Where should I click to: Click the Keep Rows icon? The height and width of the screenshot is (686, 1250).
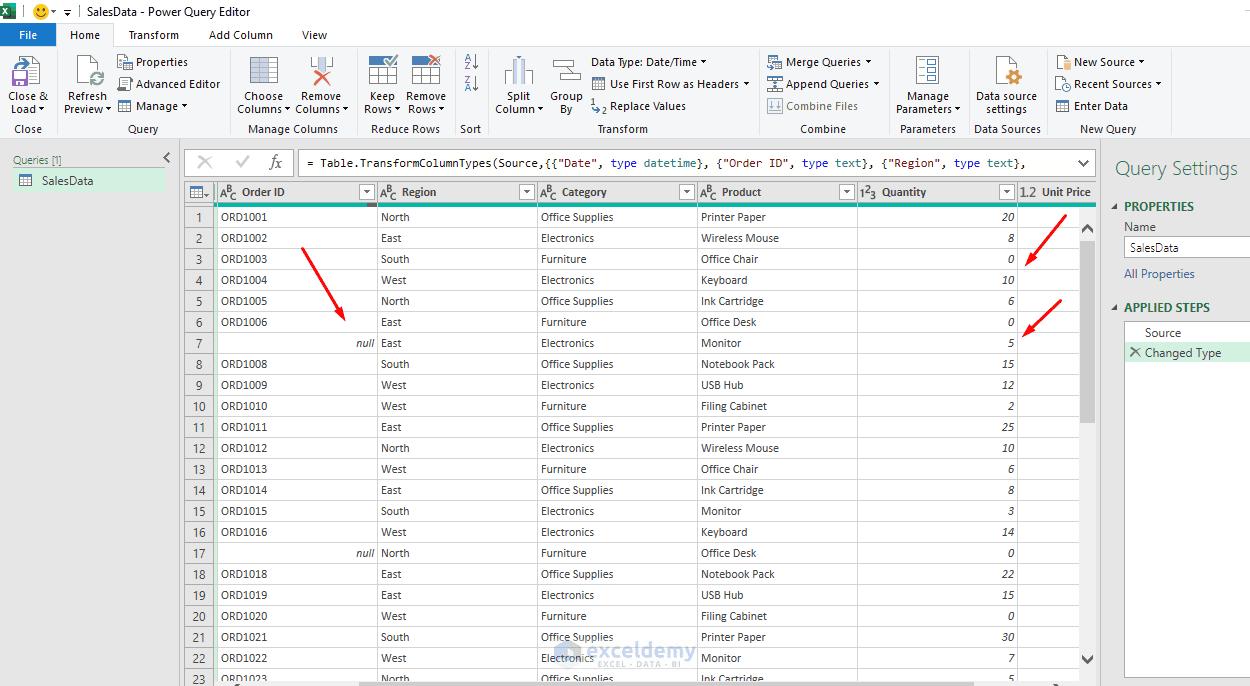click(383, 71)
